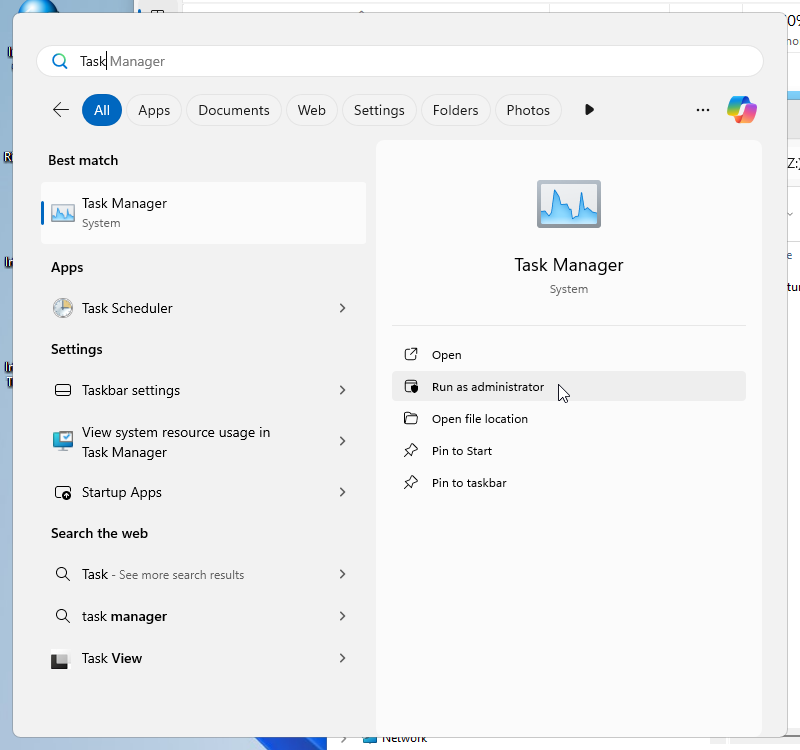The width and height of the screenshot is (800, 750).
Task: Click magnifier icon beside 'task manager' suggestion
Action: [63, 616]
